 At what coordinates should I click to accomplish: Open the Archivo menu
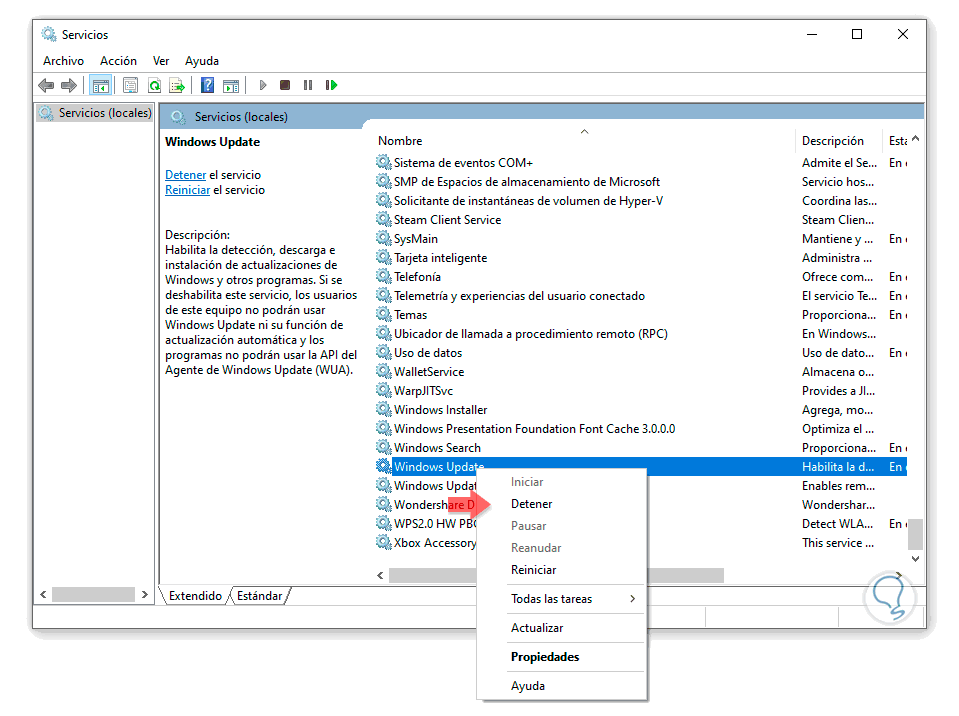[x=64, y=61]
